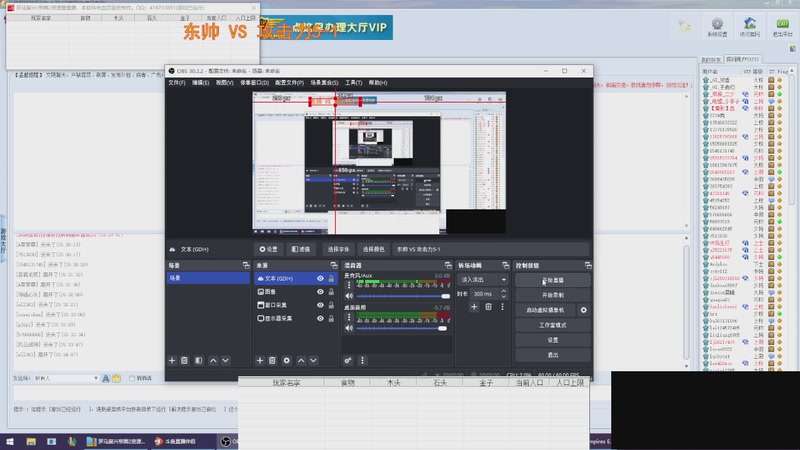Click Start Streaming in the OBS Controls panel
The height and width of the screenshot is (450, 800).
(553, 280)
